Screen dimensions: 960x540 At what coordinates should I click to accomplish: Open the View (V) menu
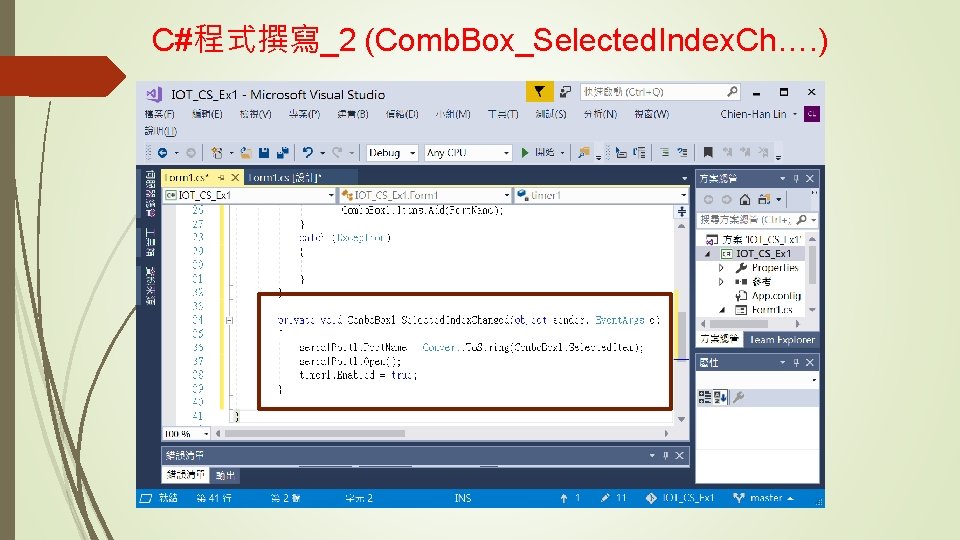tap(255, 114)
